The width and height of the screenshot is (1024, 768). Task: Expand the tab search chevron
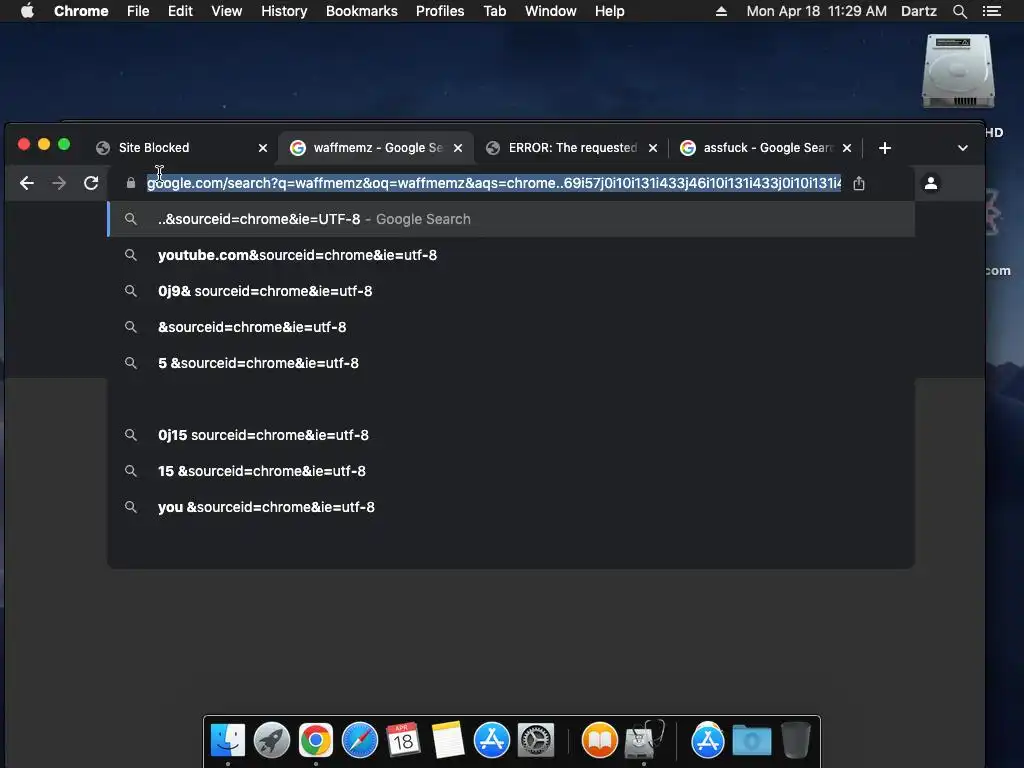click(963, 148)
